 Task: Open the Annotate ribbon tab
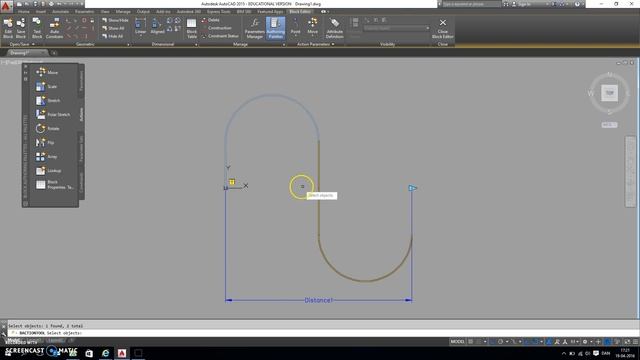[60, 11]
